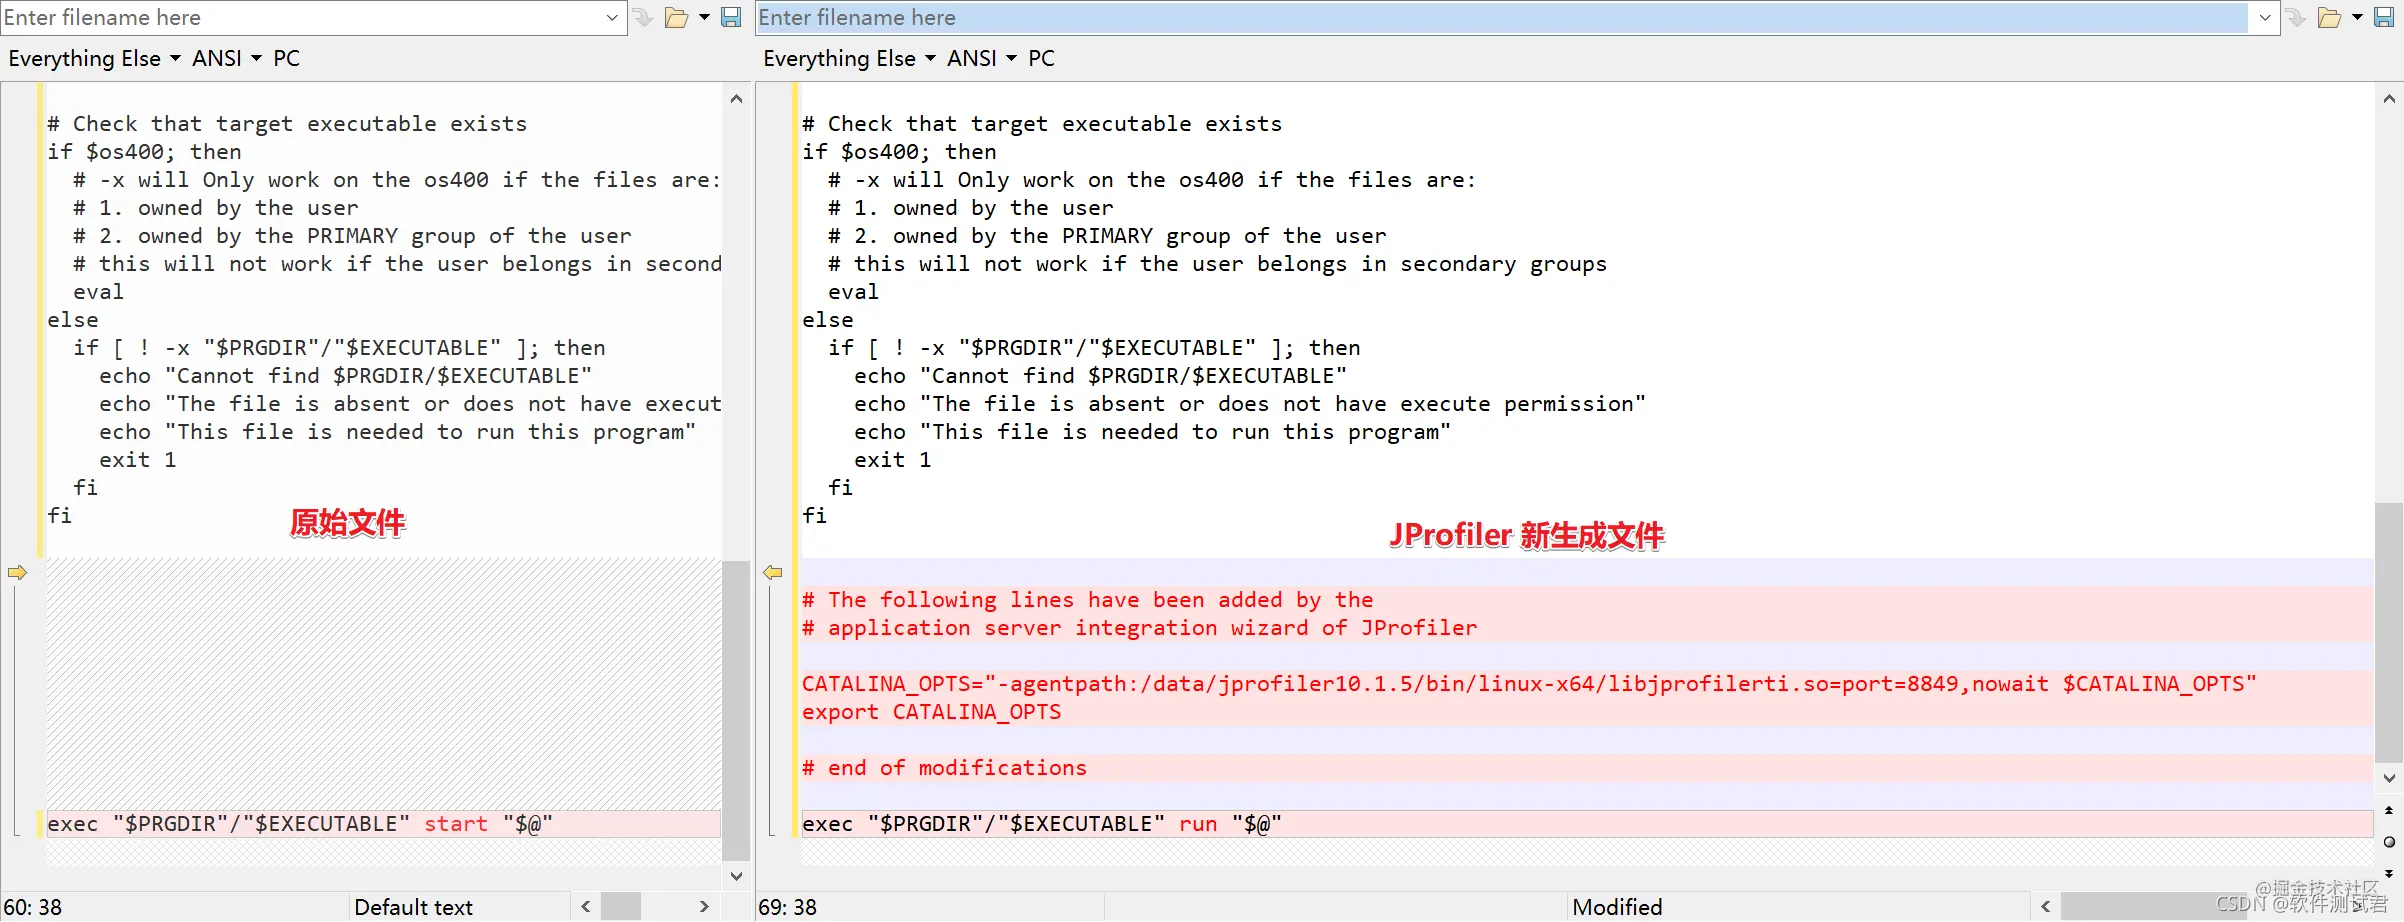This screenshot has width=2404, height=922.
Task: Click right pane 'eval' line
Action: pos(853,292)
